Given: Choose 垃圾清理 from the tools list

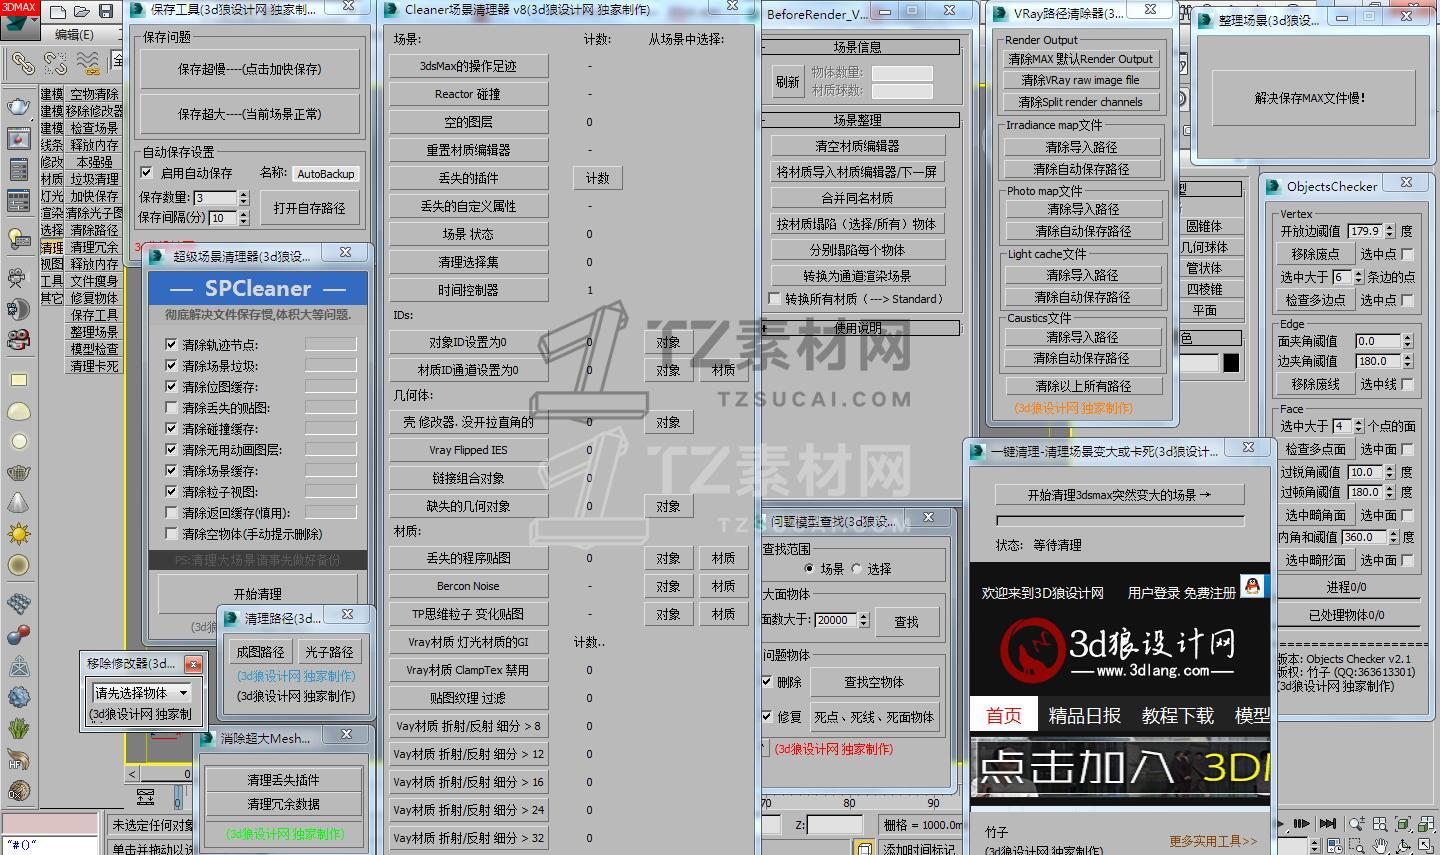Looking at the screenshot, I should pyautogui.click(x=95, y=179).
